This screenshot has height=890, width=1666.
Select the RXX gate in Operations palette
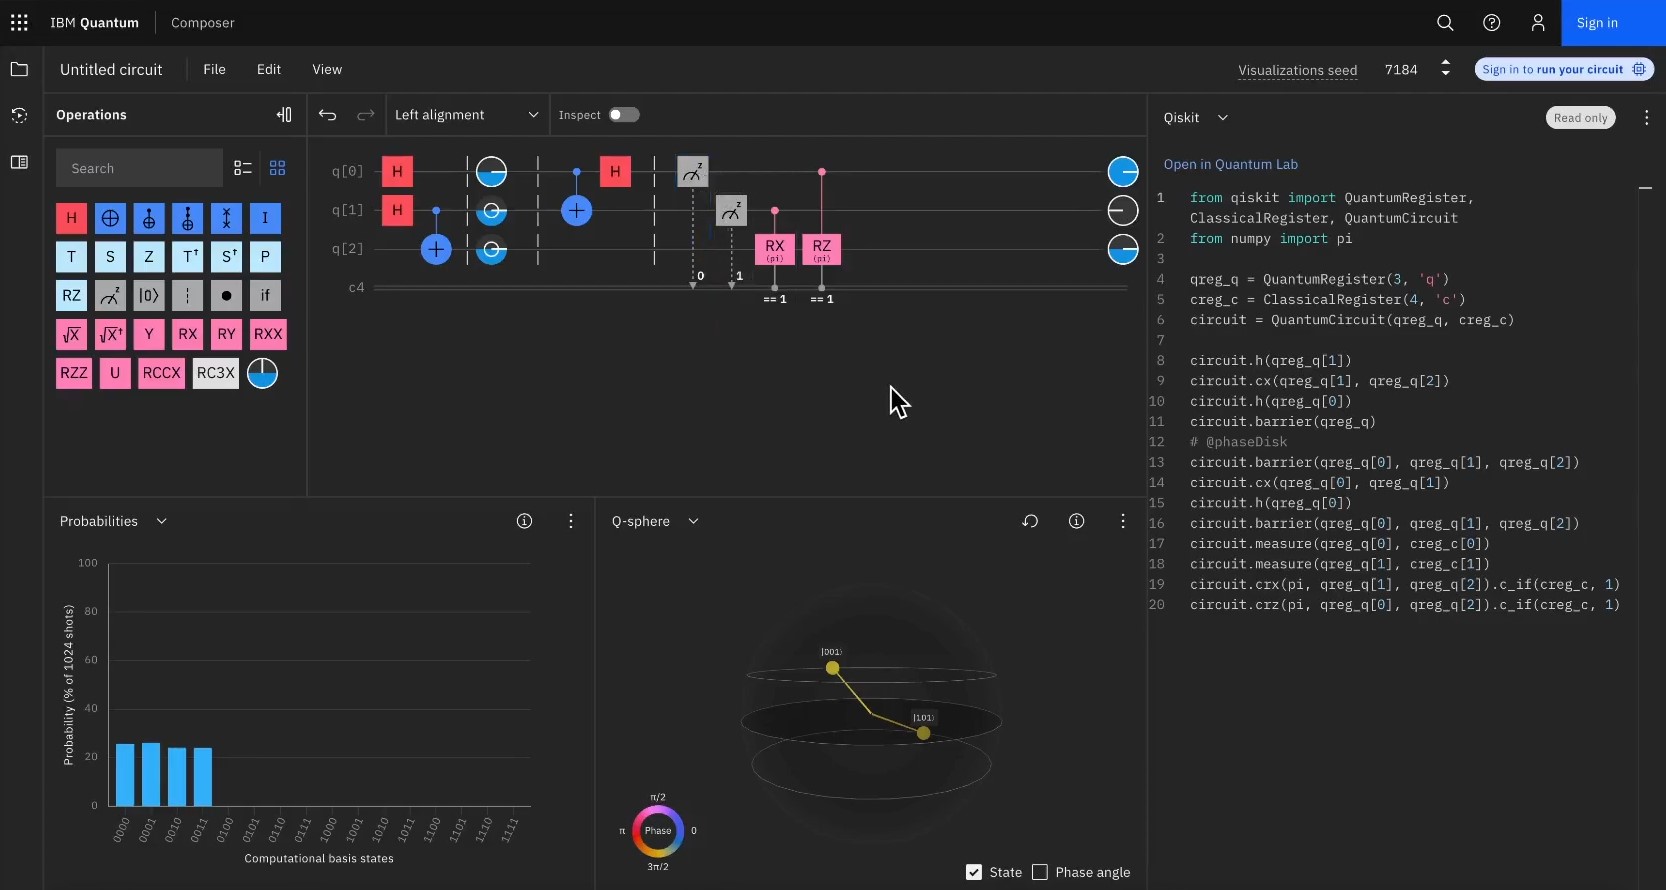(268, 335)
